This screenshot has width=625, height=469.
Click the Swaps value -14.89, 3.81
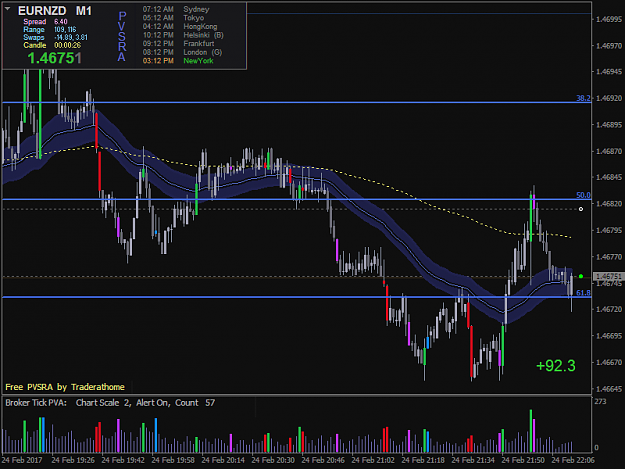[71, 37]
